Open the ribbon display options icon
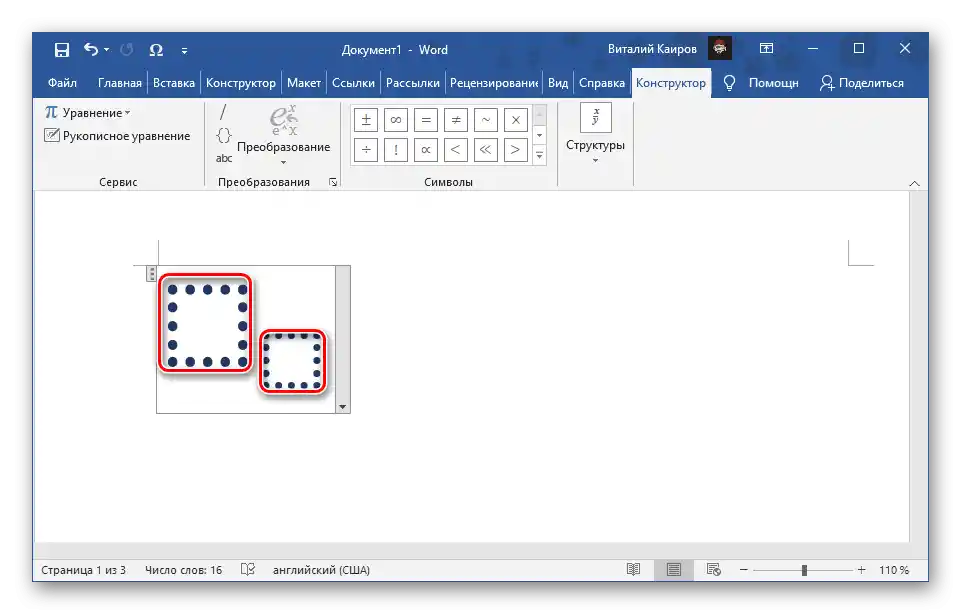This screenshot has height=614, width=961. (x=766, y=48)
